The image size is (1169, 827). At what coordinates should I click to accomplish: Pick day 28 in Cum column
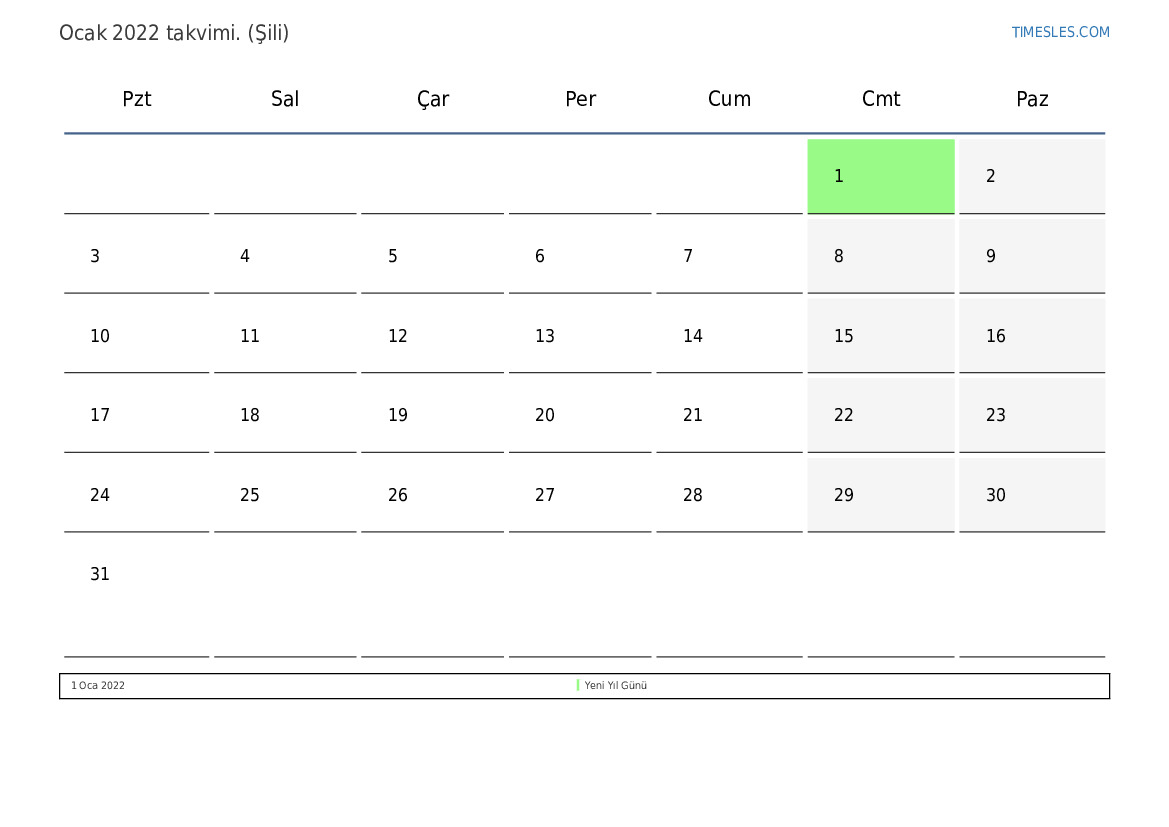coord(729,495)
